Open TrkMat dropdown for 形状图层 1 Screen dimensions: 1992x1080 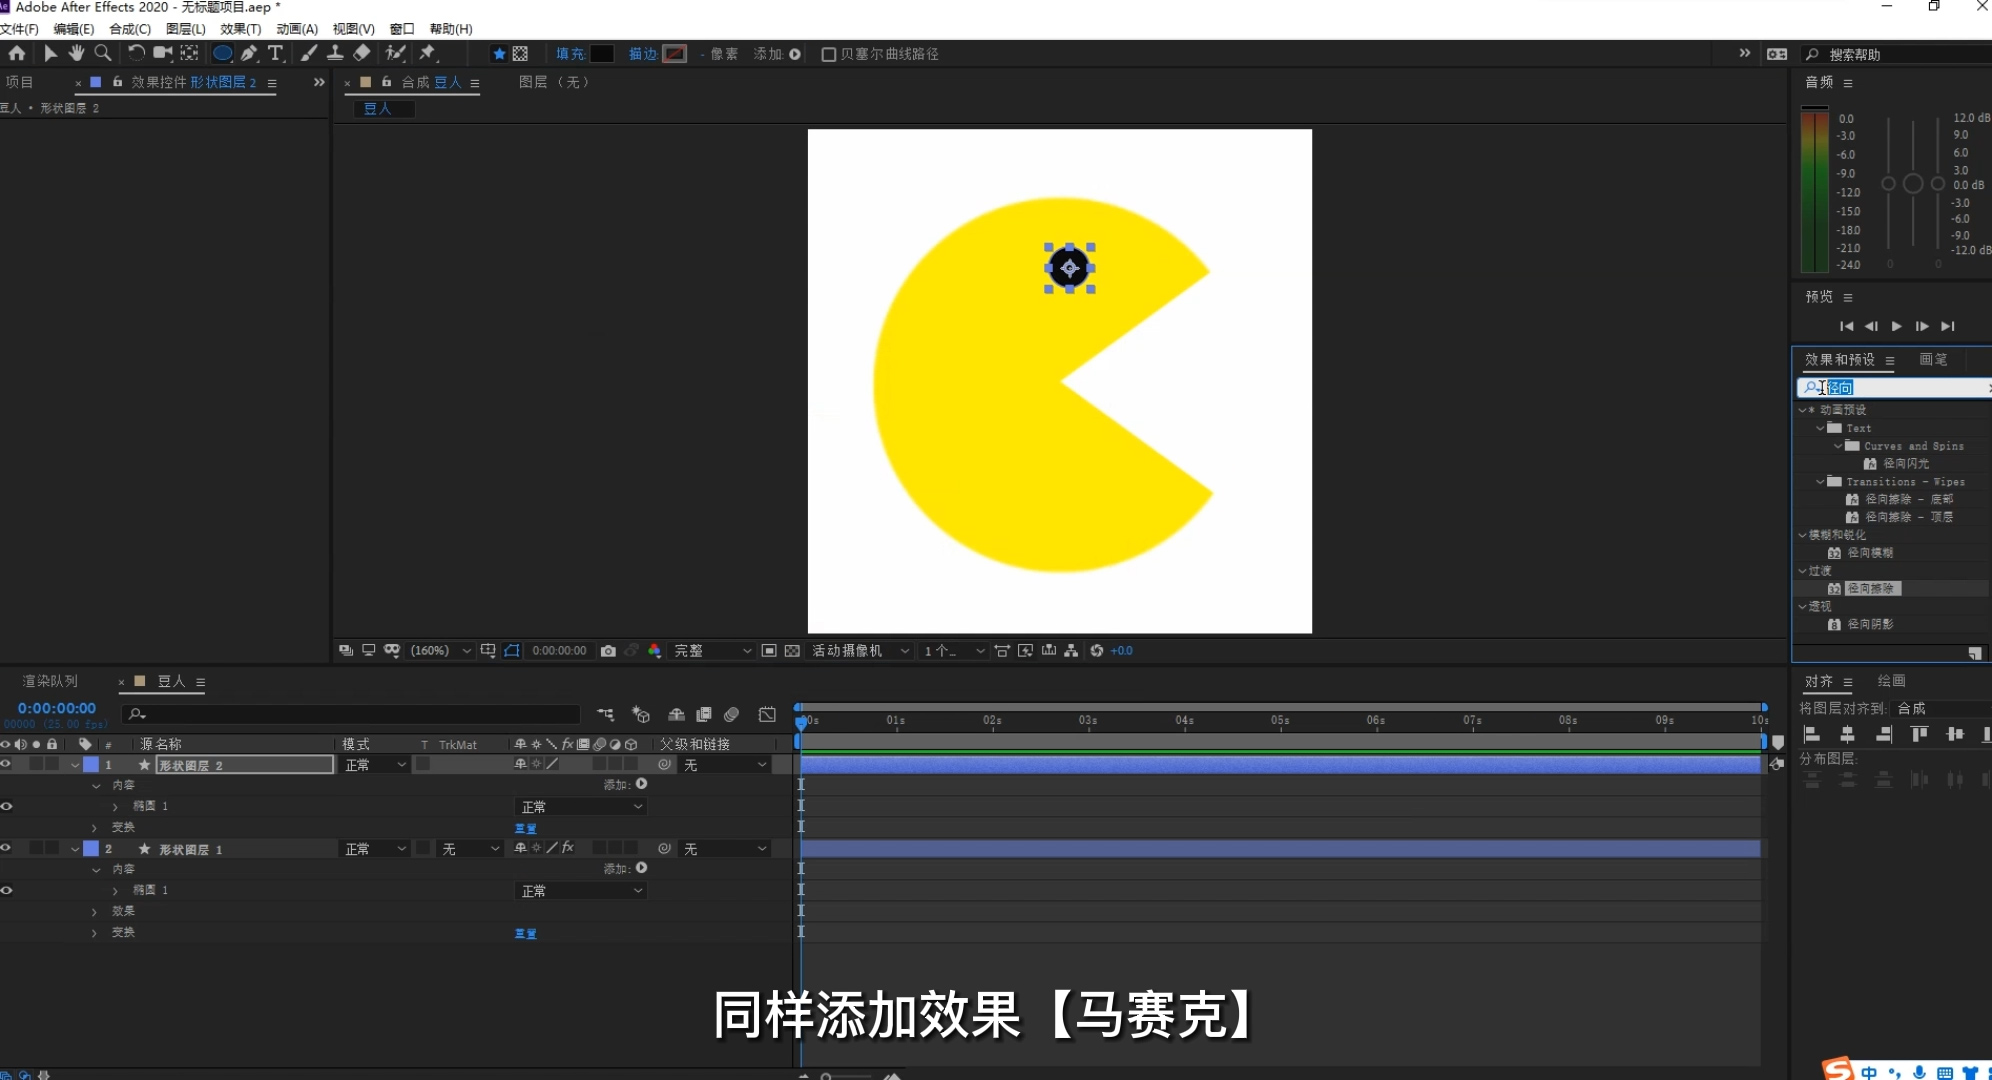click(470, 849)
